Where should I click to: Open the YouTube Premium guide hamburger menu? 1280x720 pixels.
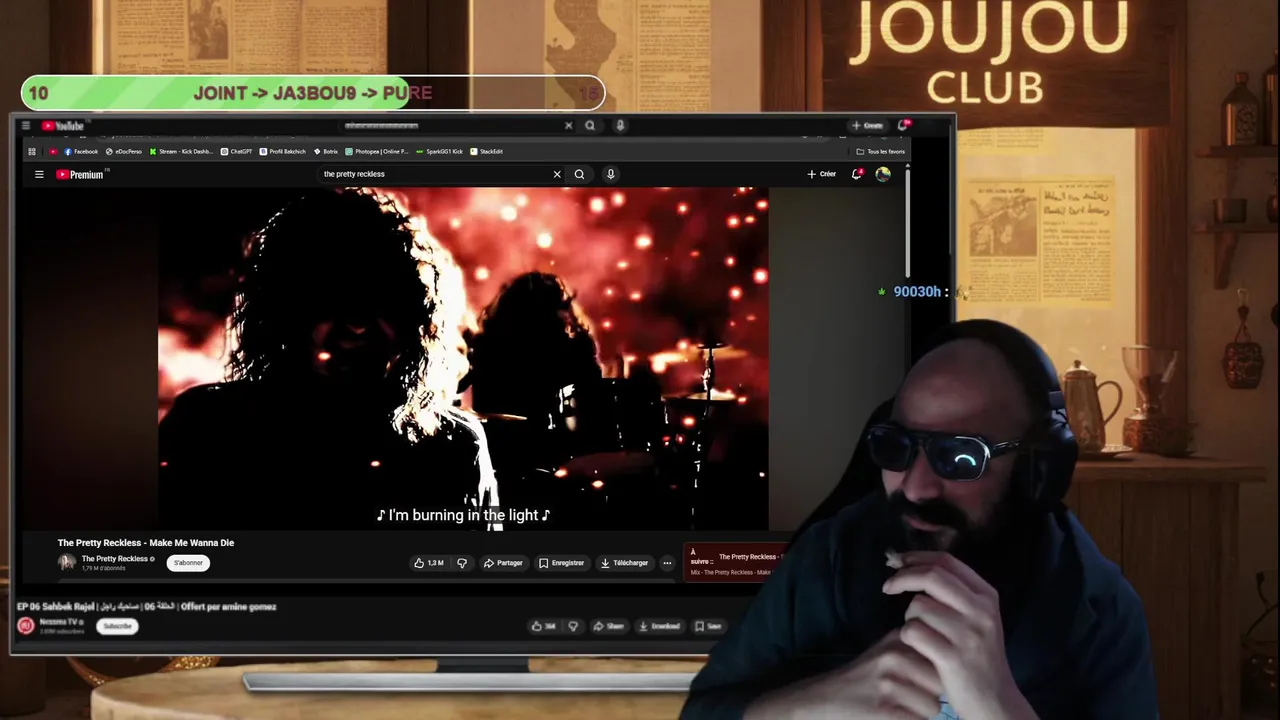(x=39, y=174)
